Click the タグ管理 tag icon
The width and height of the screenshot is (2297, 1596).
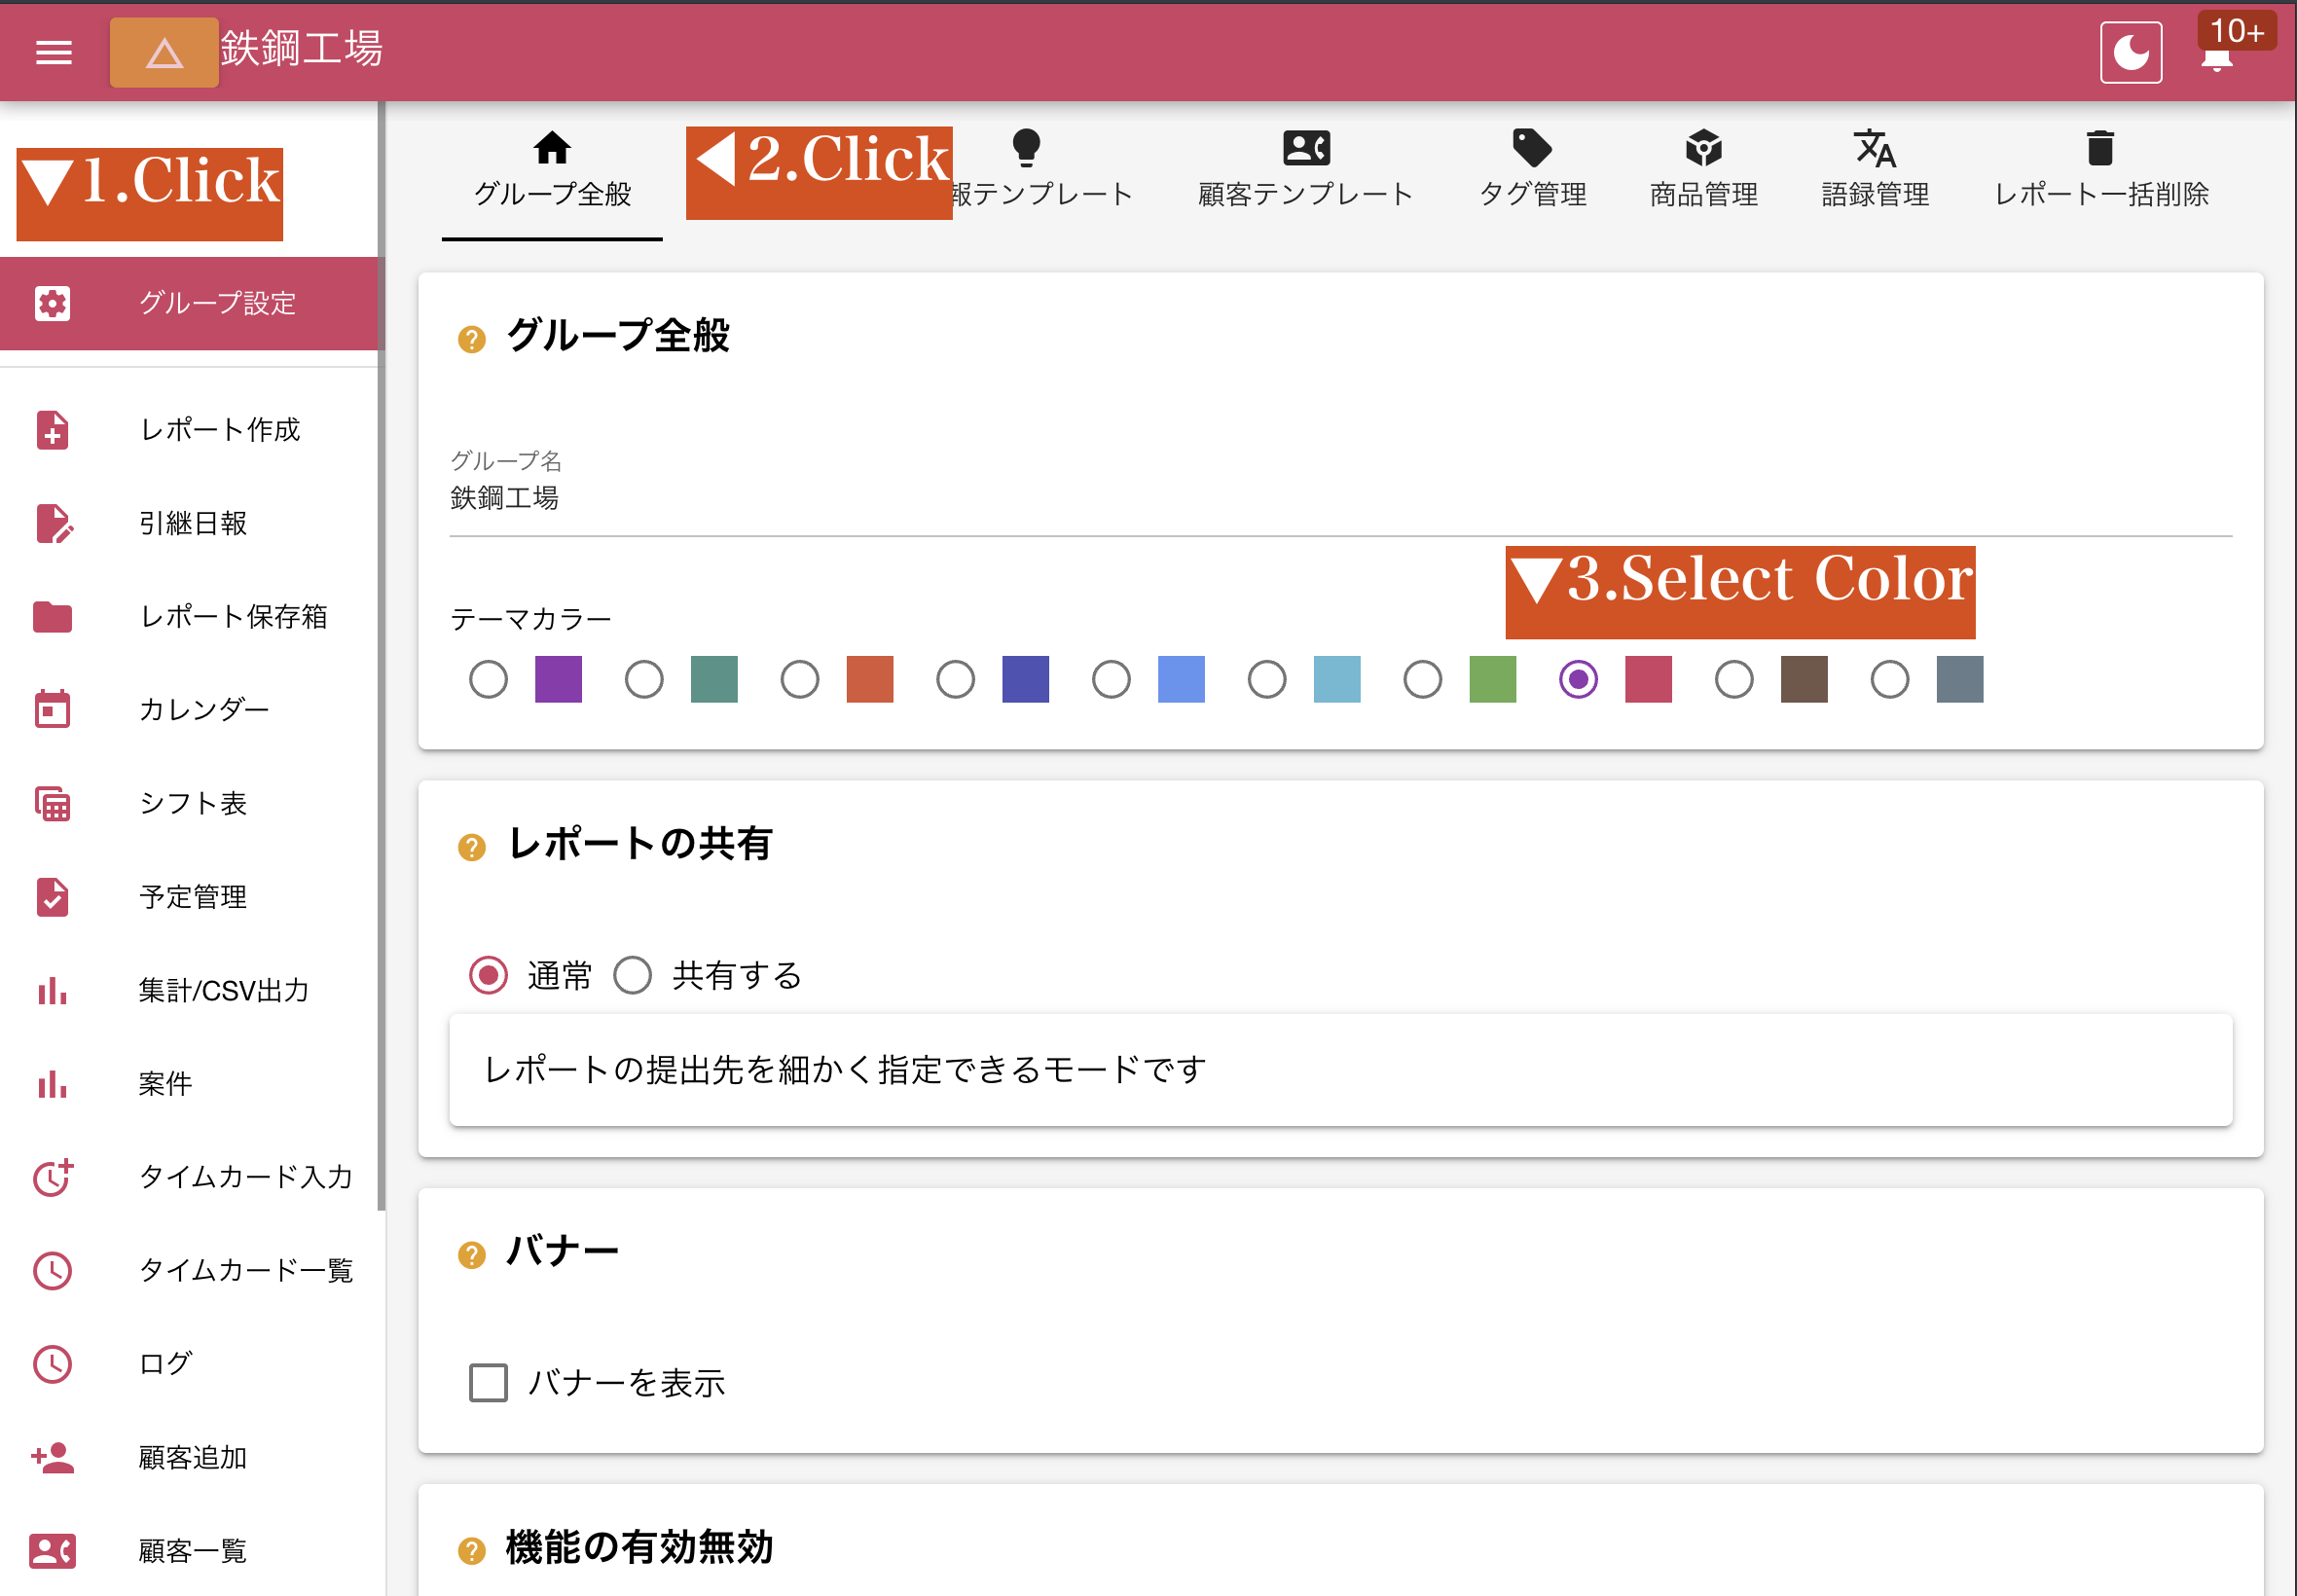1531,148
